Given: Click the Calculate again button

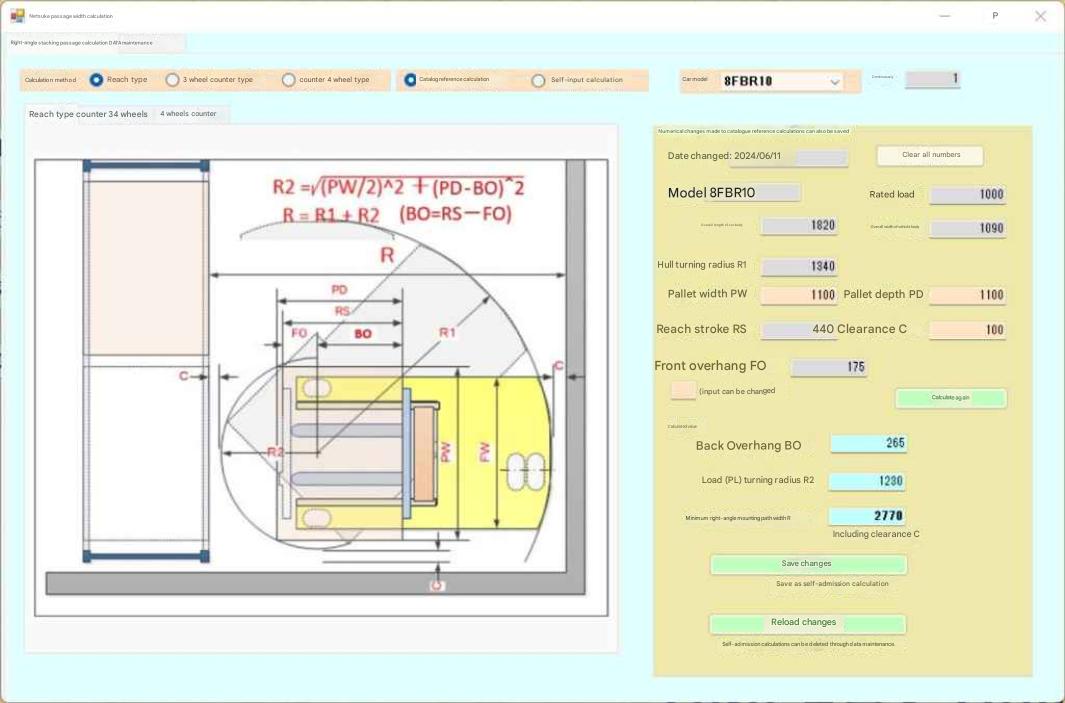Looking at the screenshot, I should (x=950, y=398).
